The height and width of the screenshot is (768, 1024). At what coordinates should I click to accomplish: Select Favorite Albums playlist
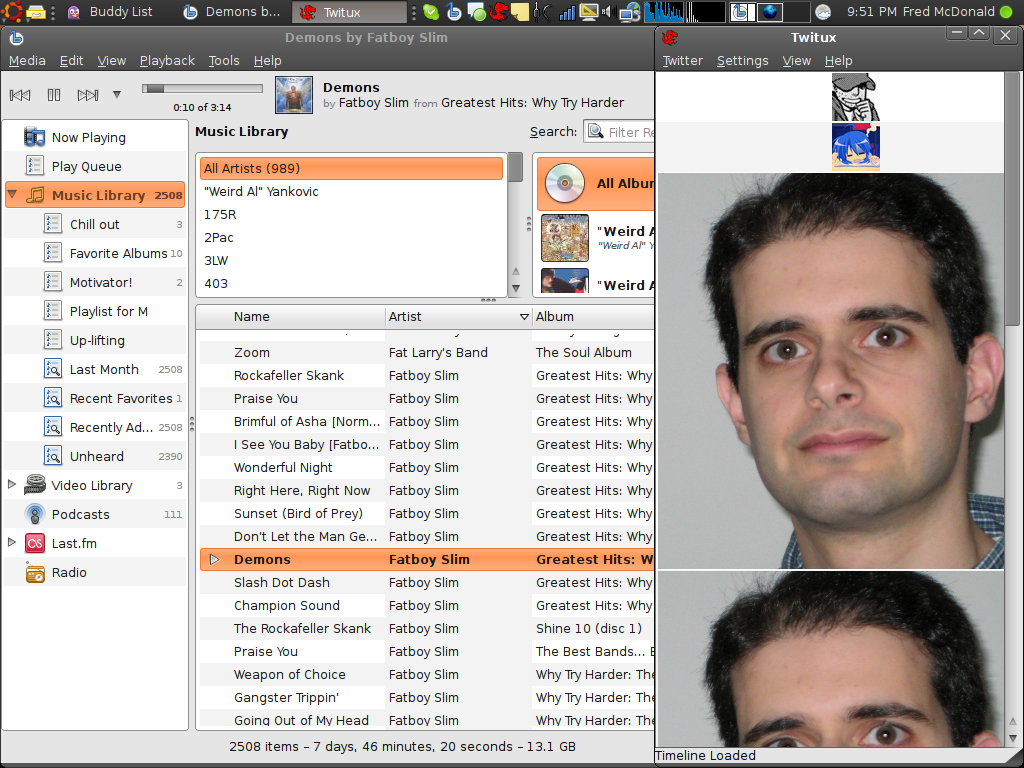coord(95,253)
